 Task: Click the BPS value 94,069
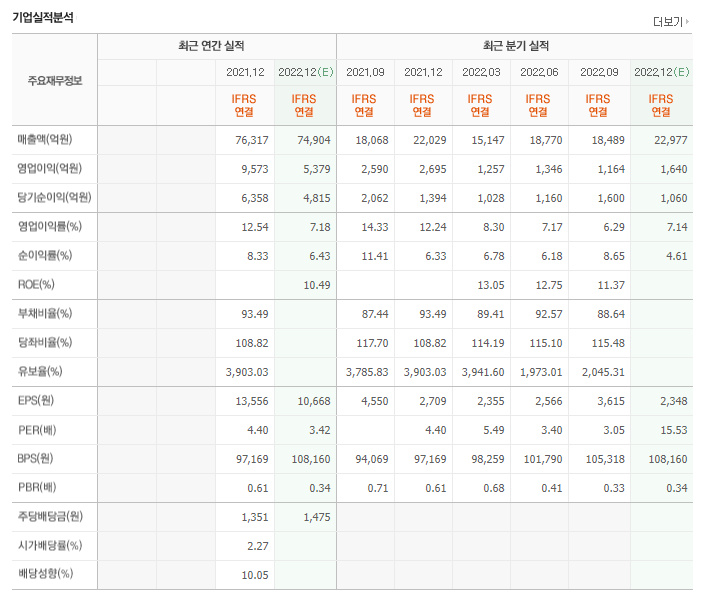point(372,459)
